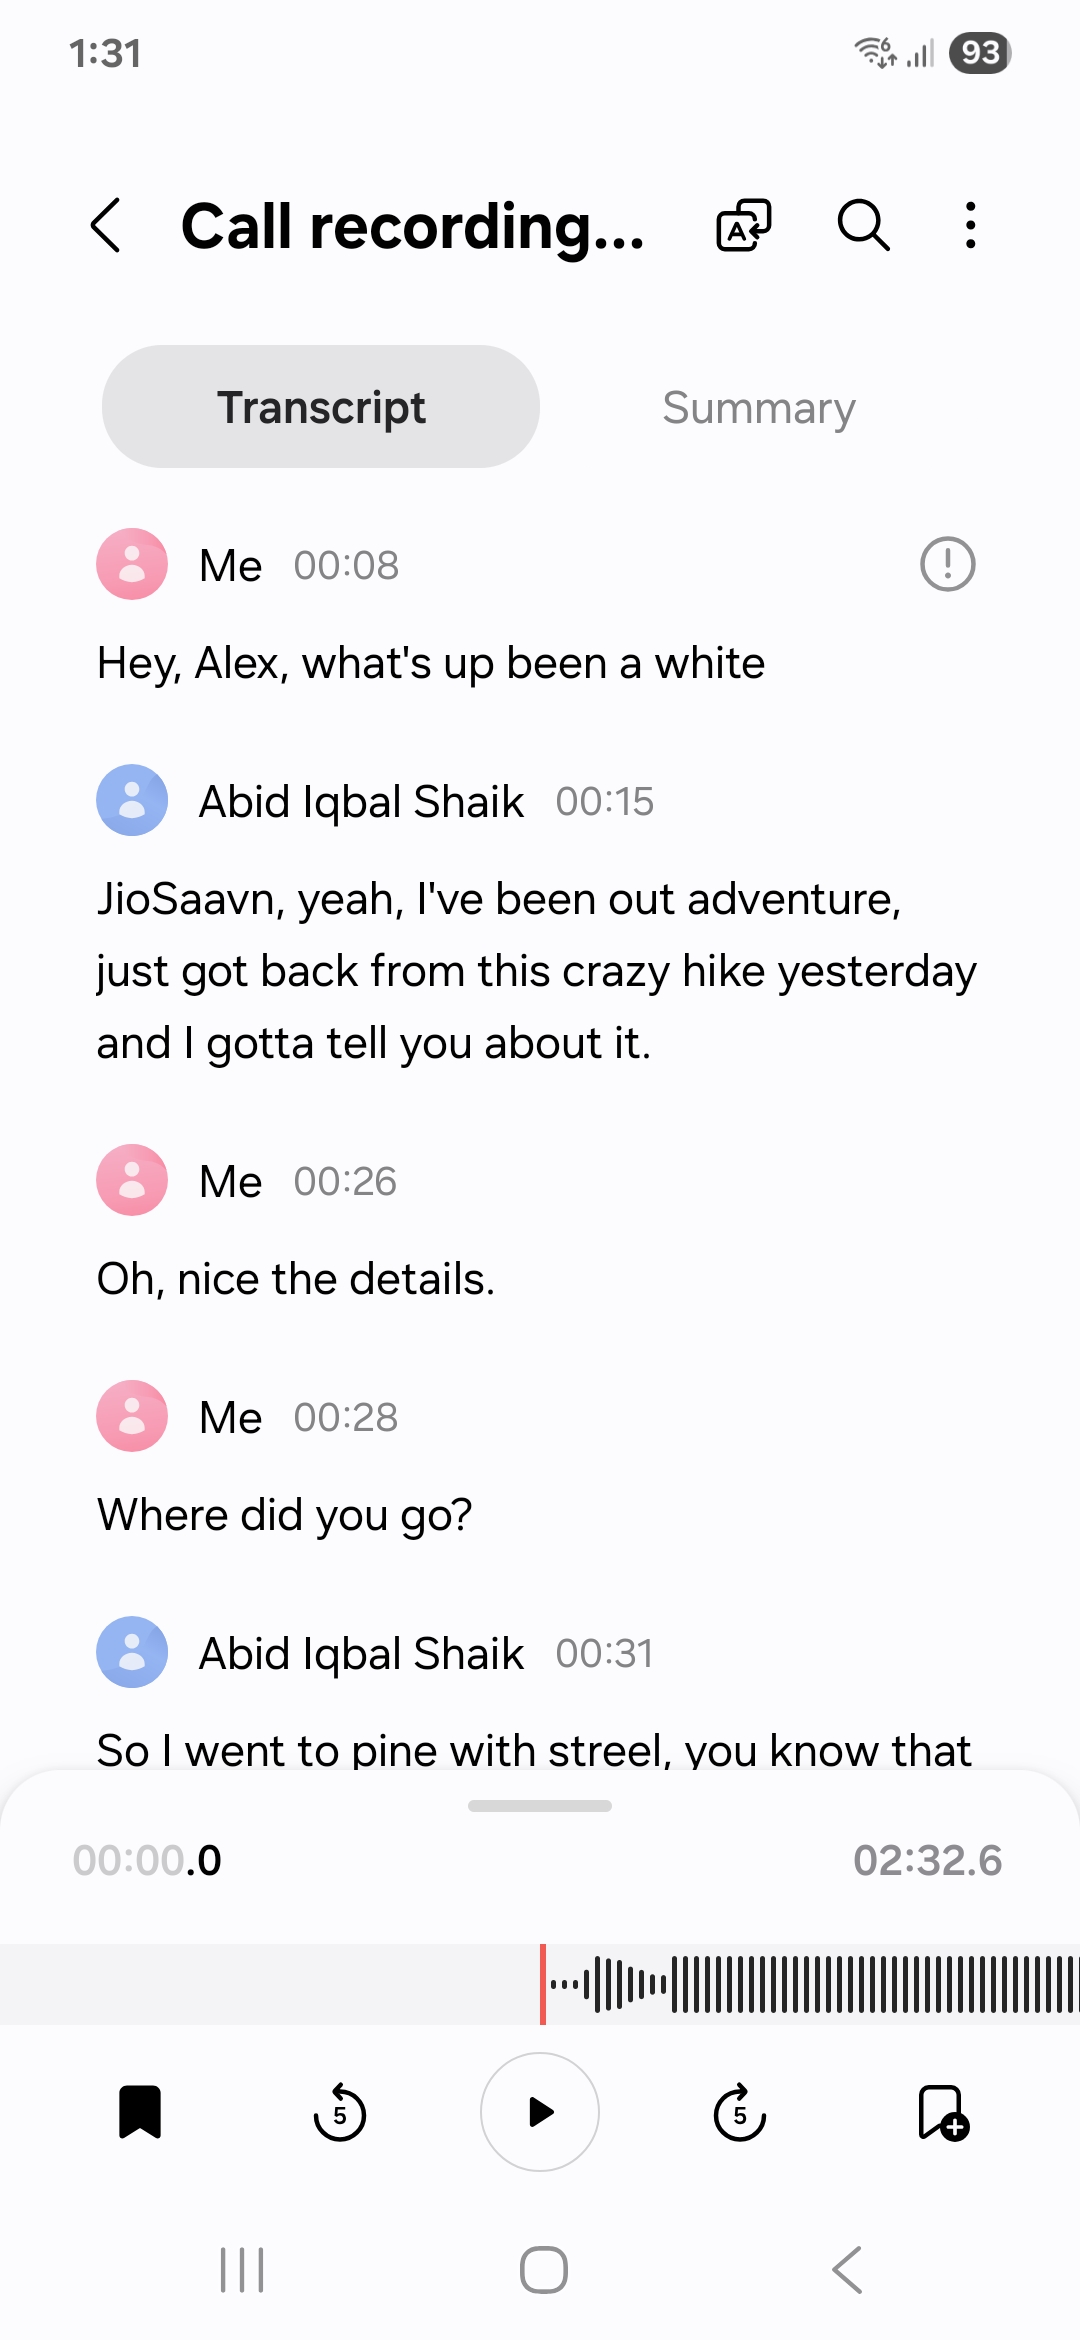1080x2340 pixels.
Task: Open Android recent apps
Action: [242, 2270]
